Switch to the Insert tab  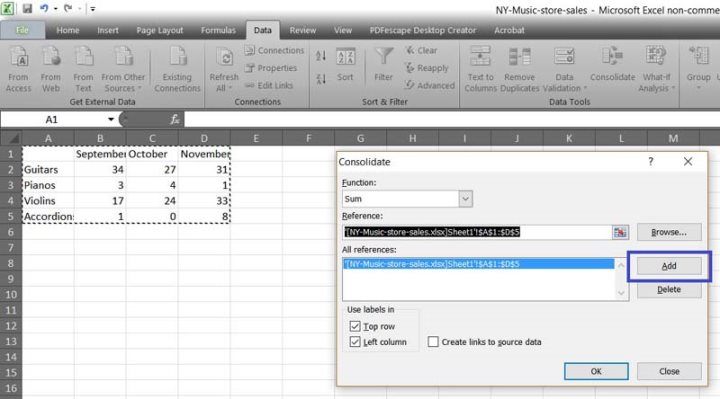108,30
